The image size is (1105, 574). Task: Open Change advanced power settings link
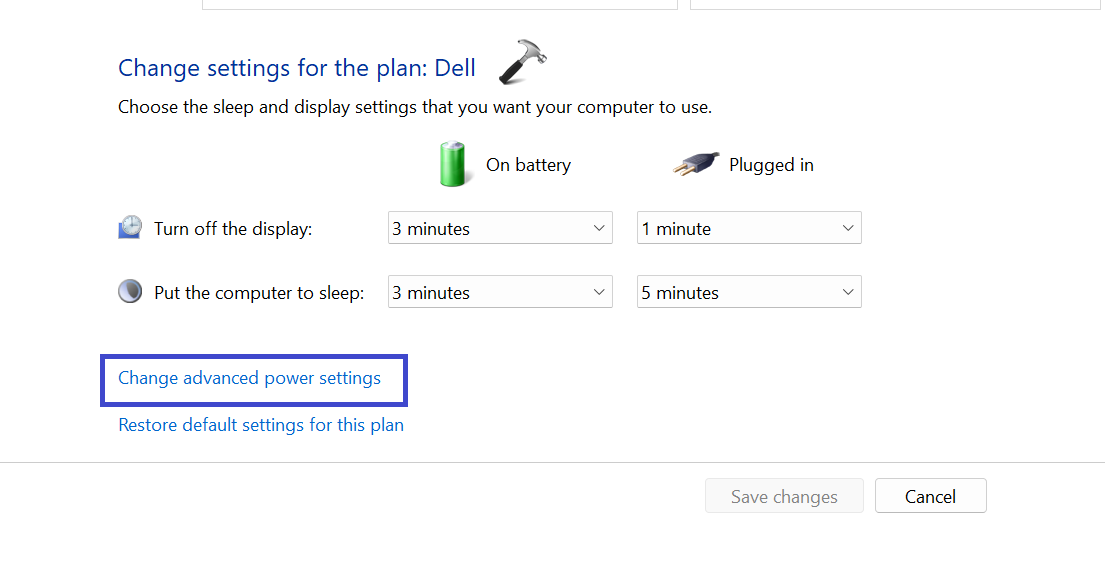pos(249,378)
